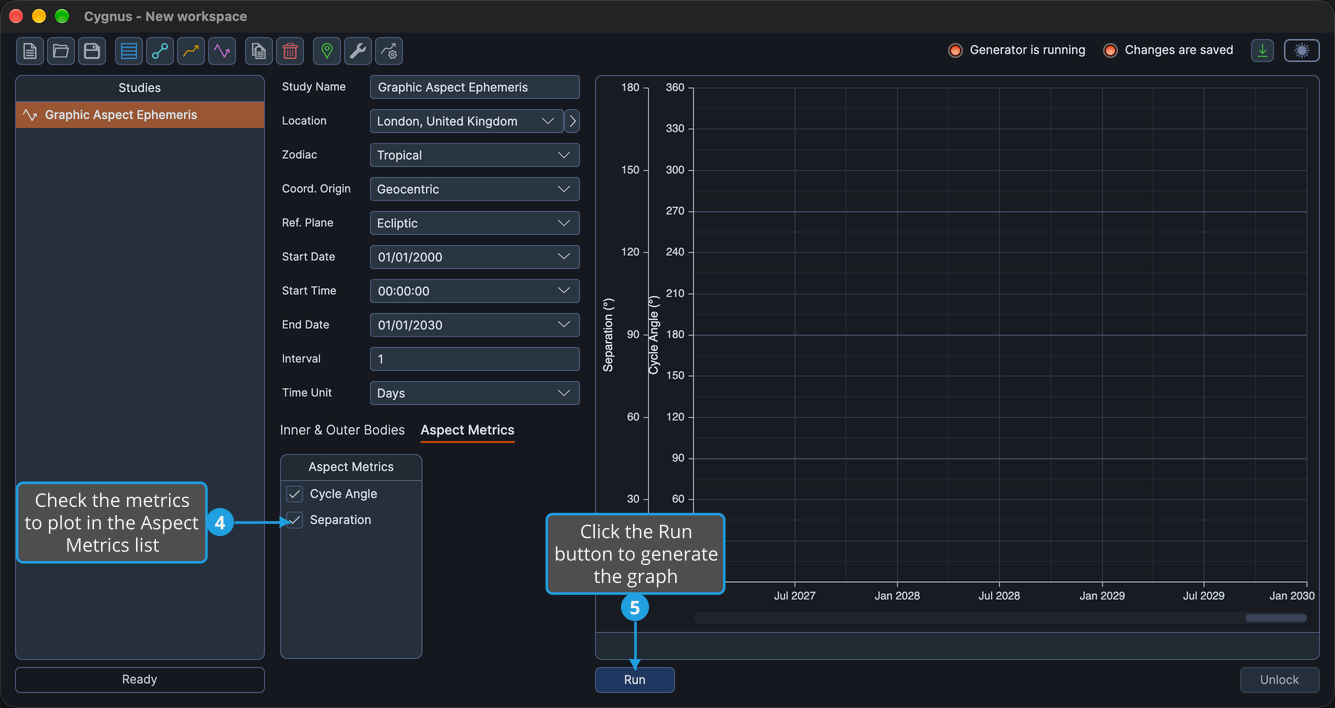Click the Studies panel header
This screenshot has width=1335, height=708.
[x=140, y=88]
